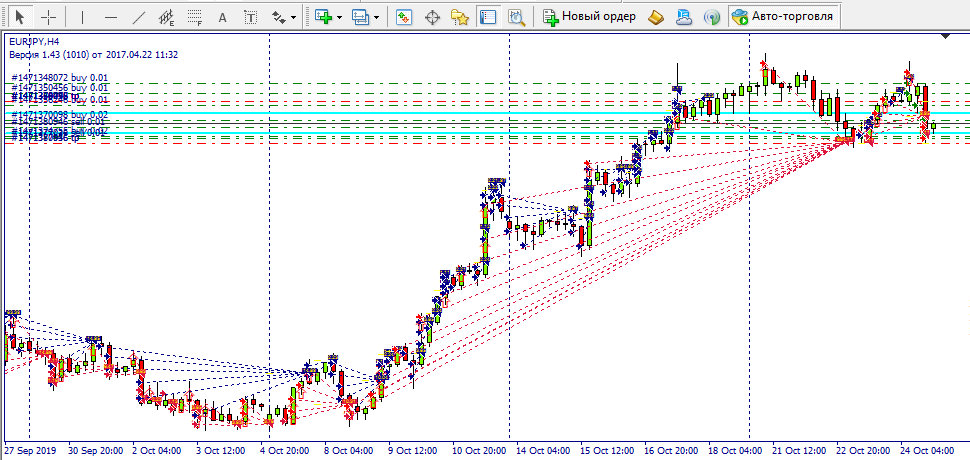The image size is (970, 460).
Task: Select order #1471380346 sell 0.01 label
Action: [x=58, y=122]
